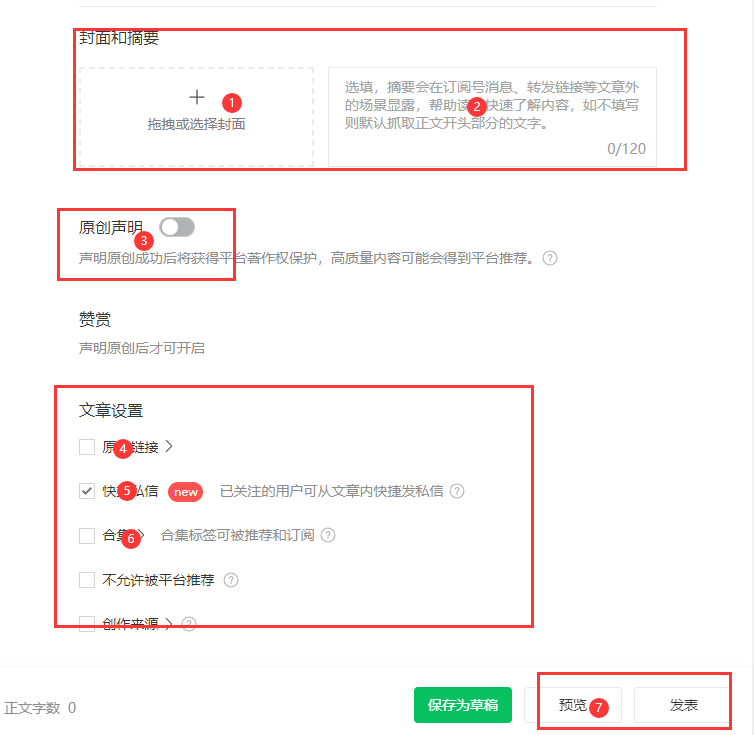Click the 发表 button

[683, 705]
